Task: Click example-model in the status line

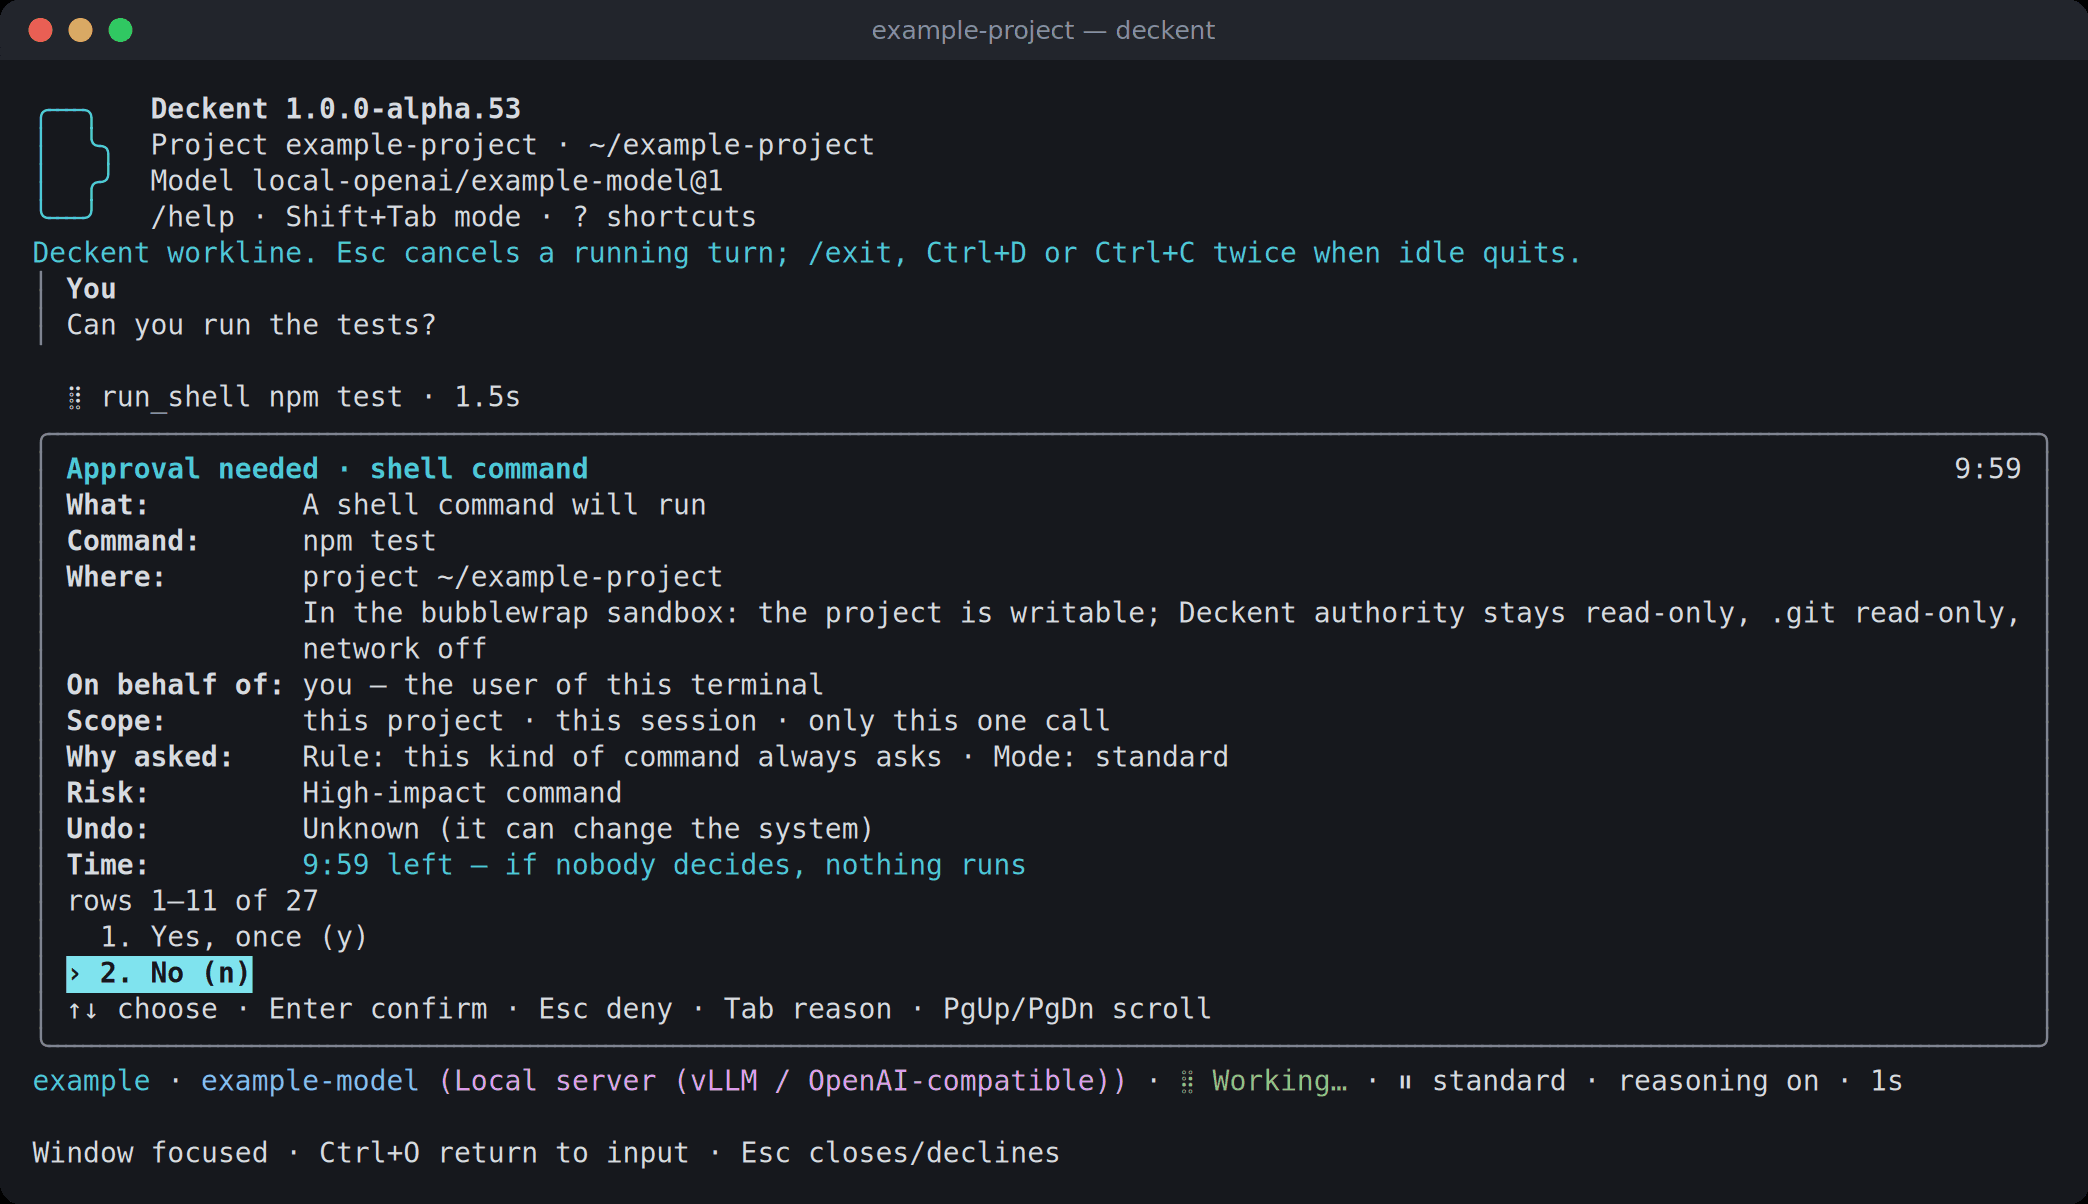Action: tap(310, 1081)
